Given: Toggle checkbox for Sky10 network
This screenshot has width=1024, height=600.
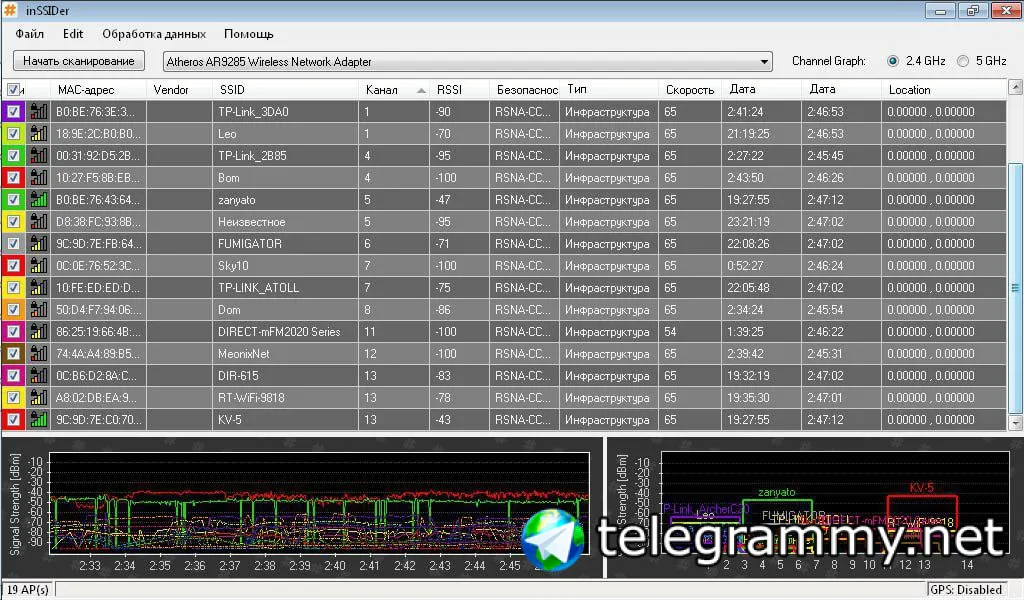Looking at the screenshot, I should point(13,266).
